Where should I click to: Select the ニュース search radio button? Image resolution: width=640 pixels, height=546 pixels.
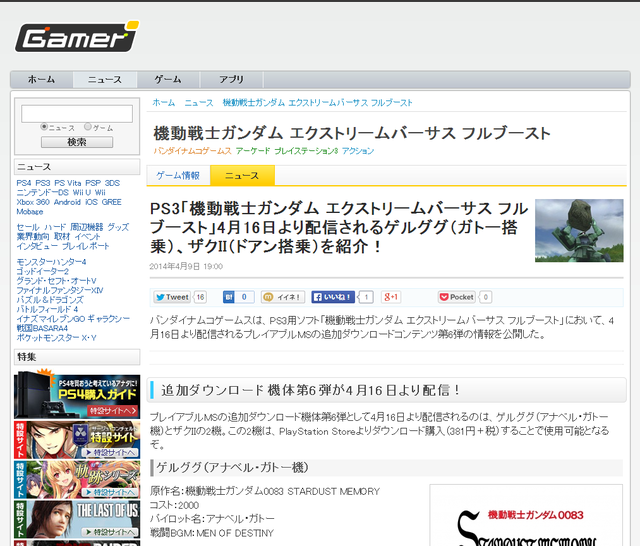[44, 127]
